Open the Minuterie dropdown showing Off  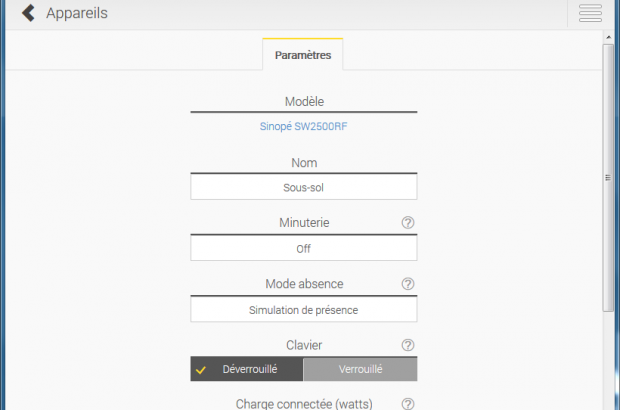coord(303,248)
